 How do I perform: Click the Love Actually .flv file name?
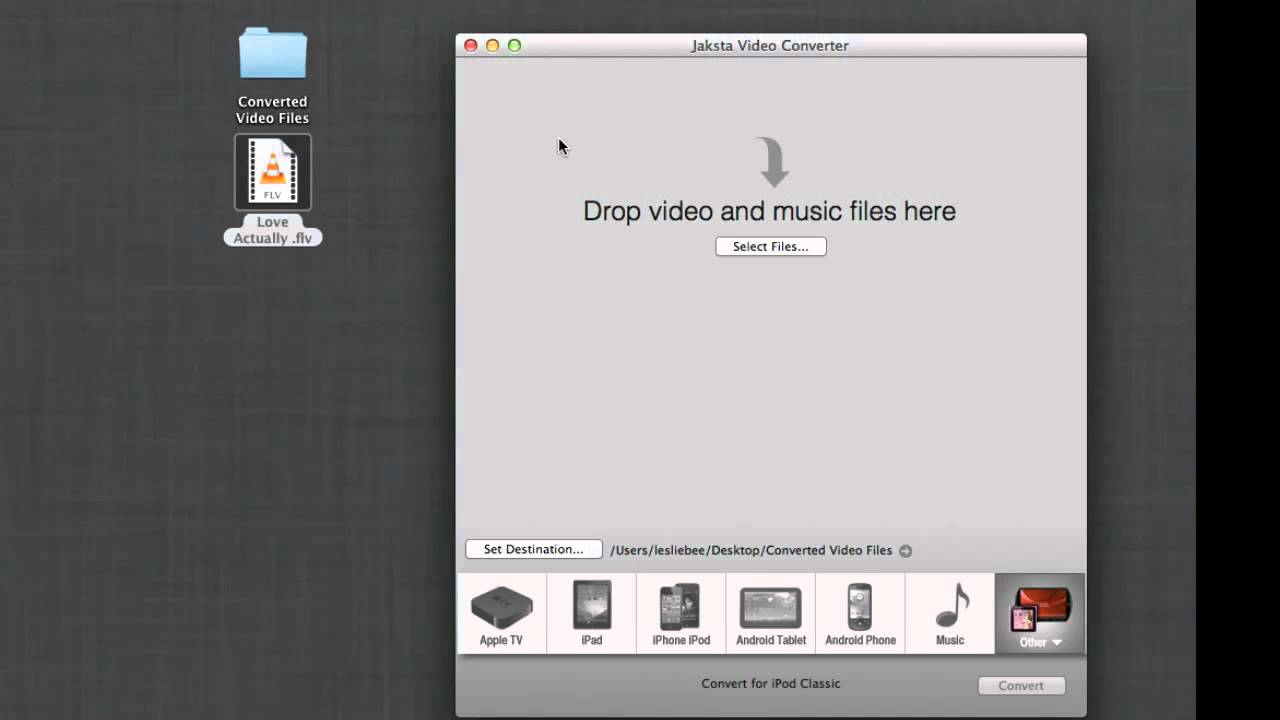pos(273,230)
